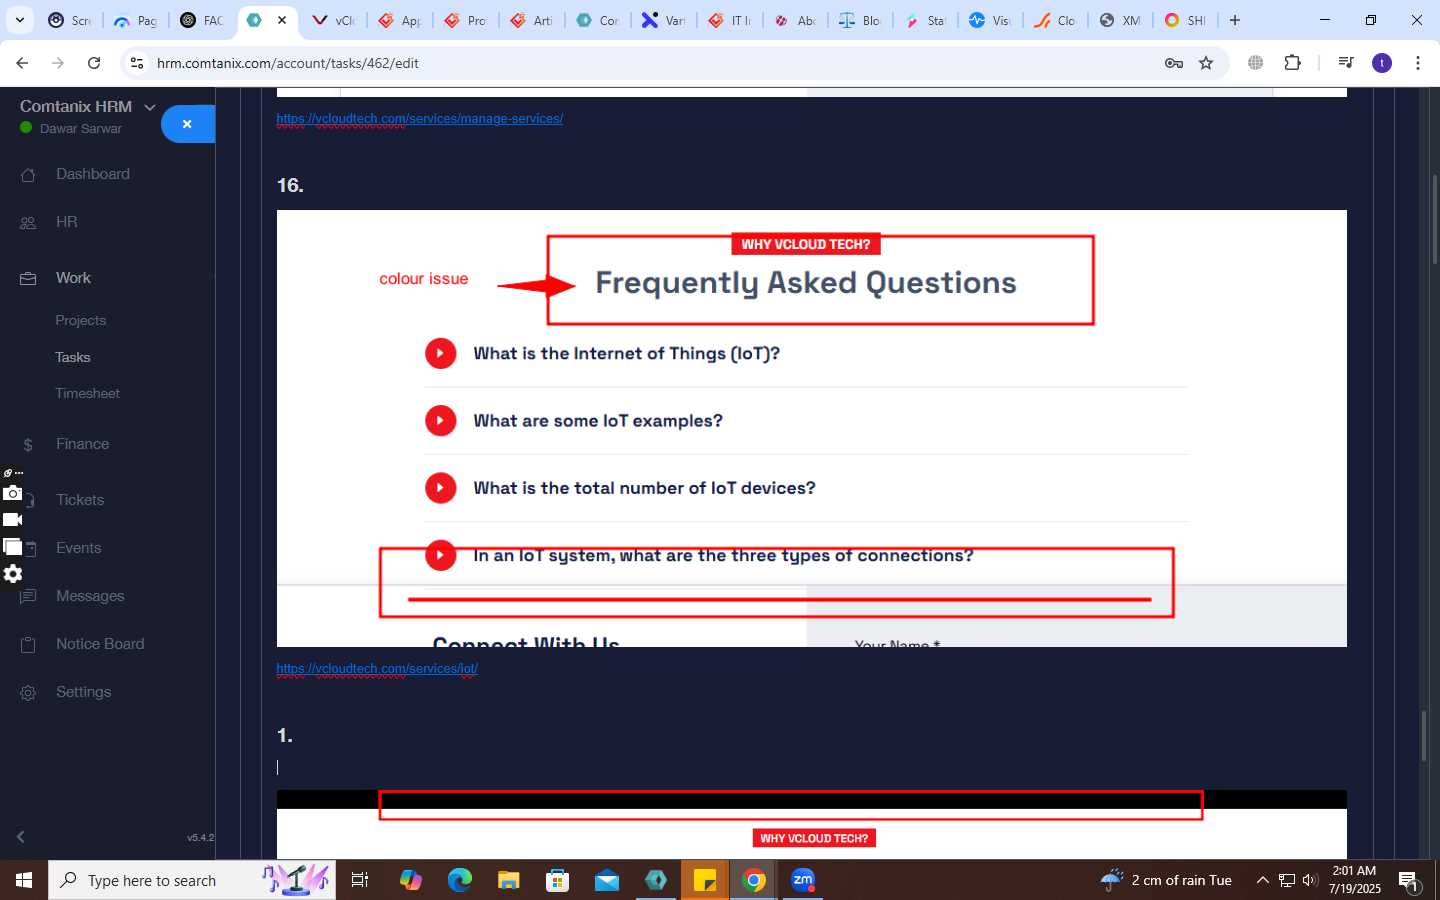Click the Settings gear icon in sidebar
This screenshot has width=1440, height=900.
click(28, 693)
